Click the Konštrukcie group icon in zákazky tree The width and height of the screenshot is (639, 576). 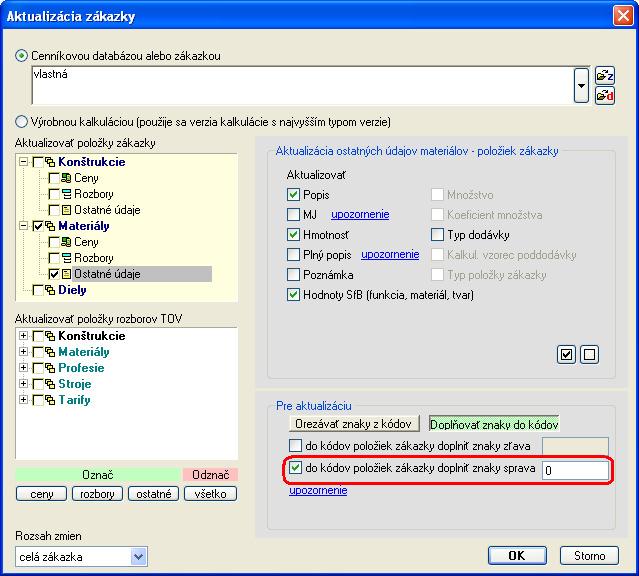pyautogui.click(x=50, y=162)
